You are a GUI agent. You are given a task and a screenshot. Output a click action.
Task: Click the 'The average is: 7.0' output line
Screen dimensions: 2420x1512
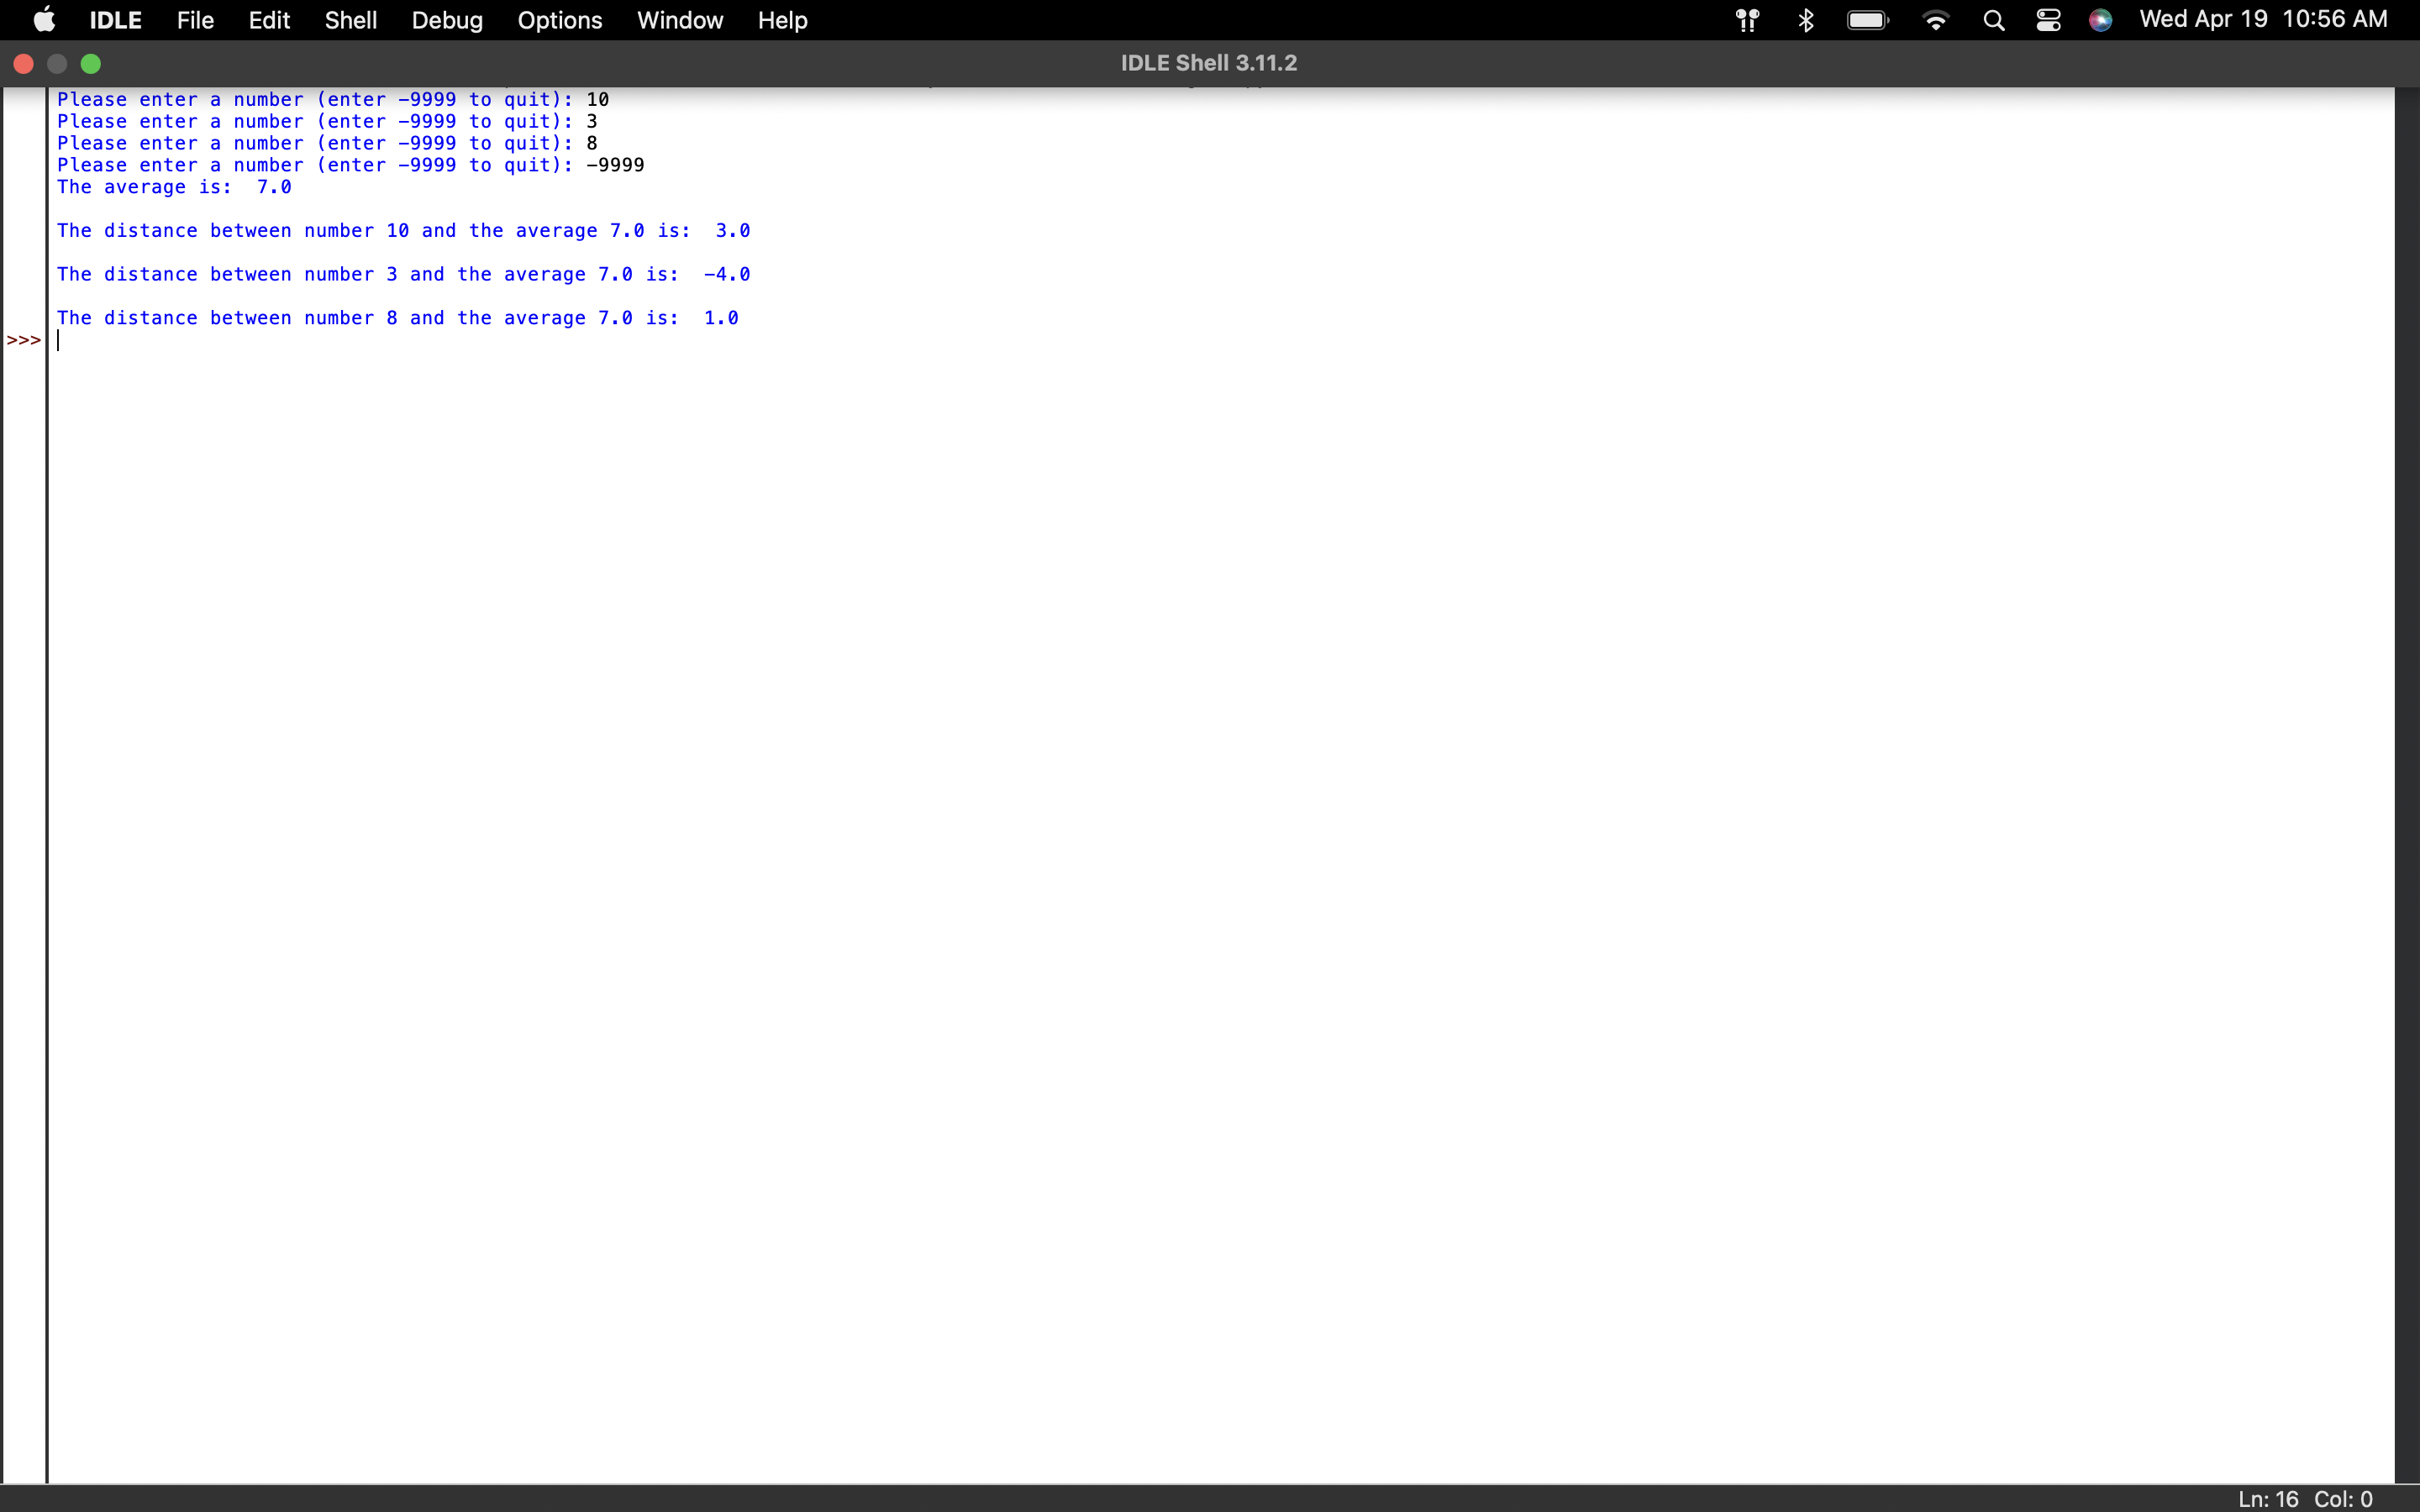[174, 187]
